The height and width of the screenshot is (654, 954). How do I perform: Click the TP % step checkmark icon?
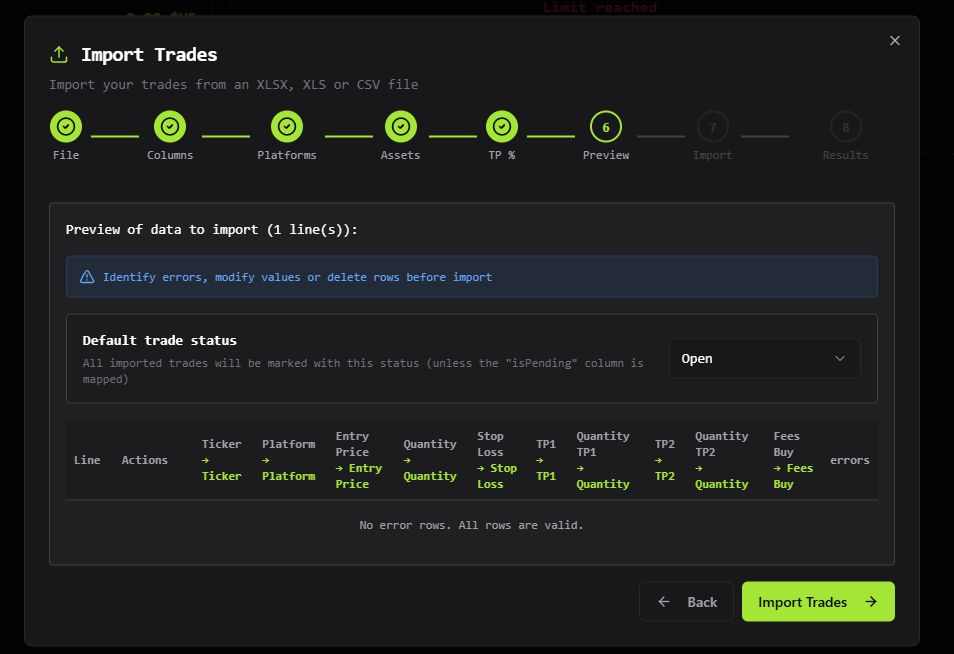coord(502,127)
